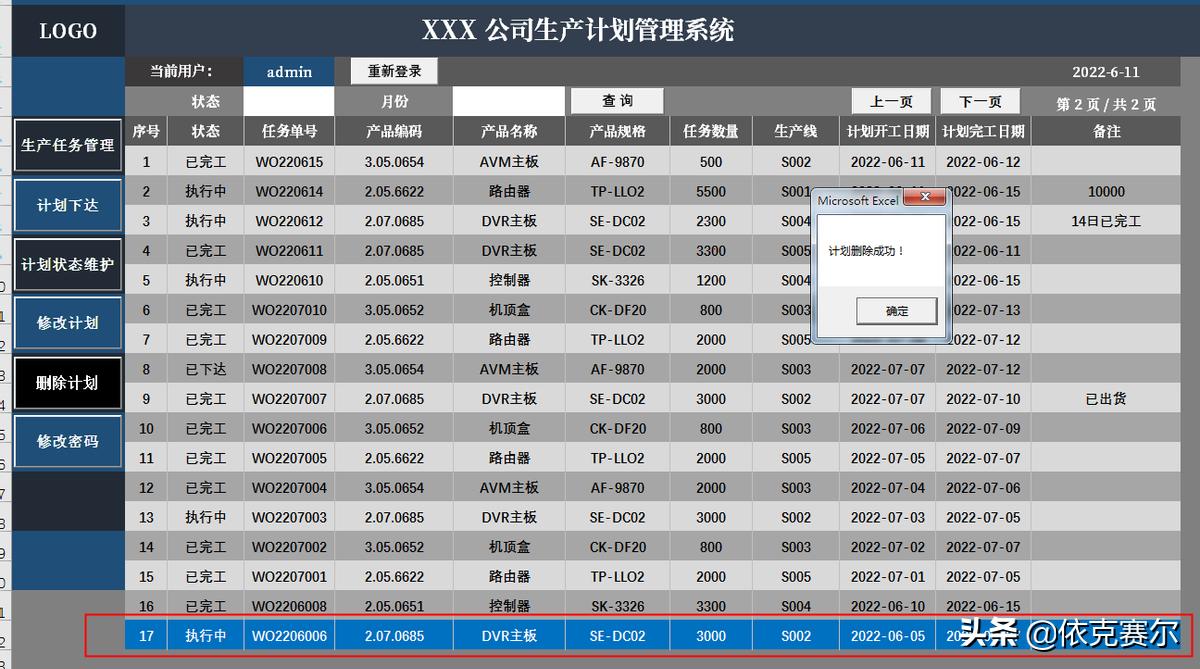Image resolution: width=1200 pixels, height=669 pixels.
Task: Go to the previous page with 上一页
Action: [x=891, y=101]
